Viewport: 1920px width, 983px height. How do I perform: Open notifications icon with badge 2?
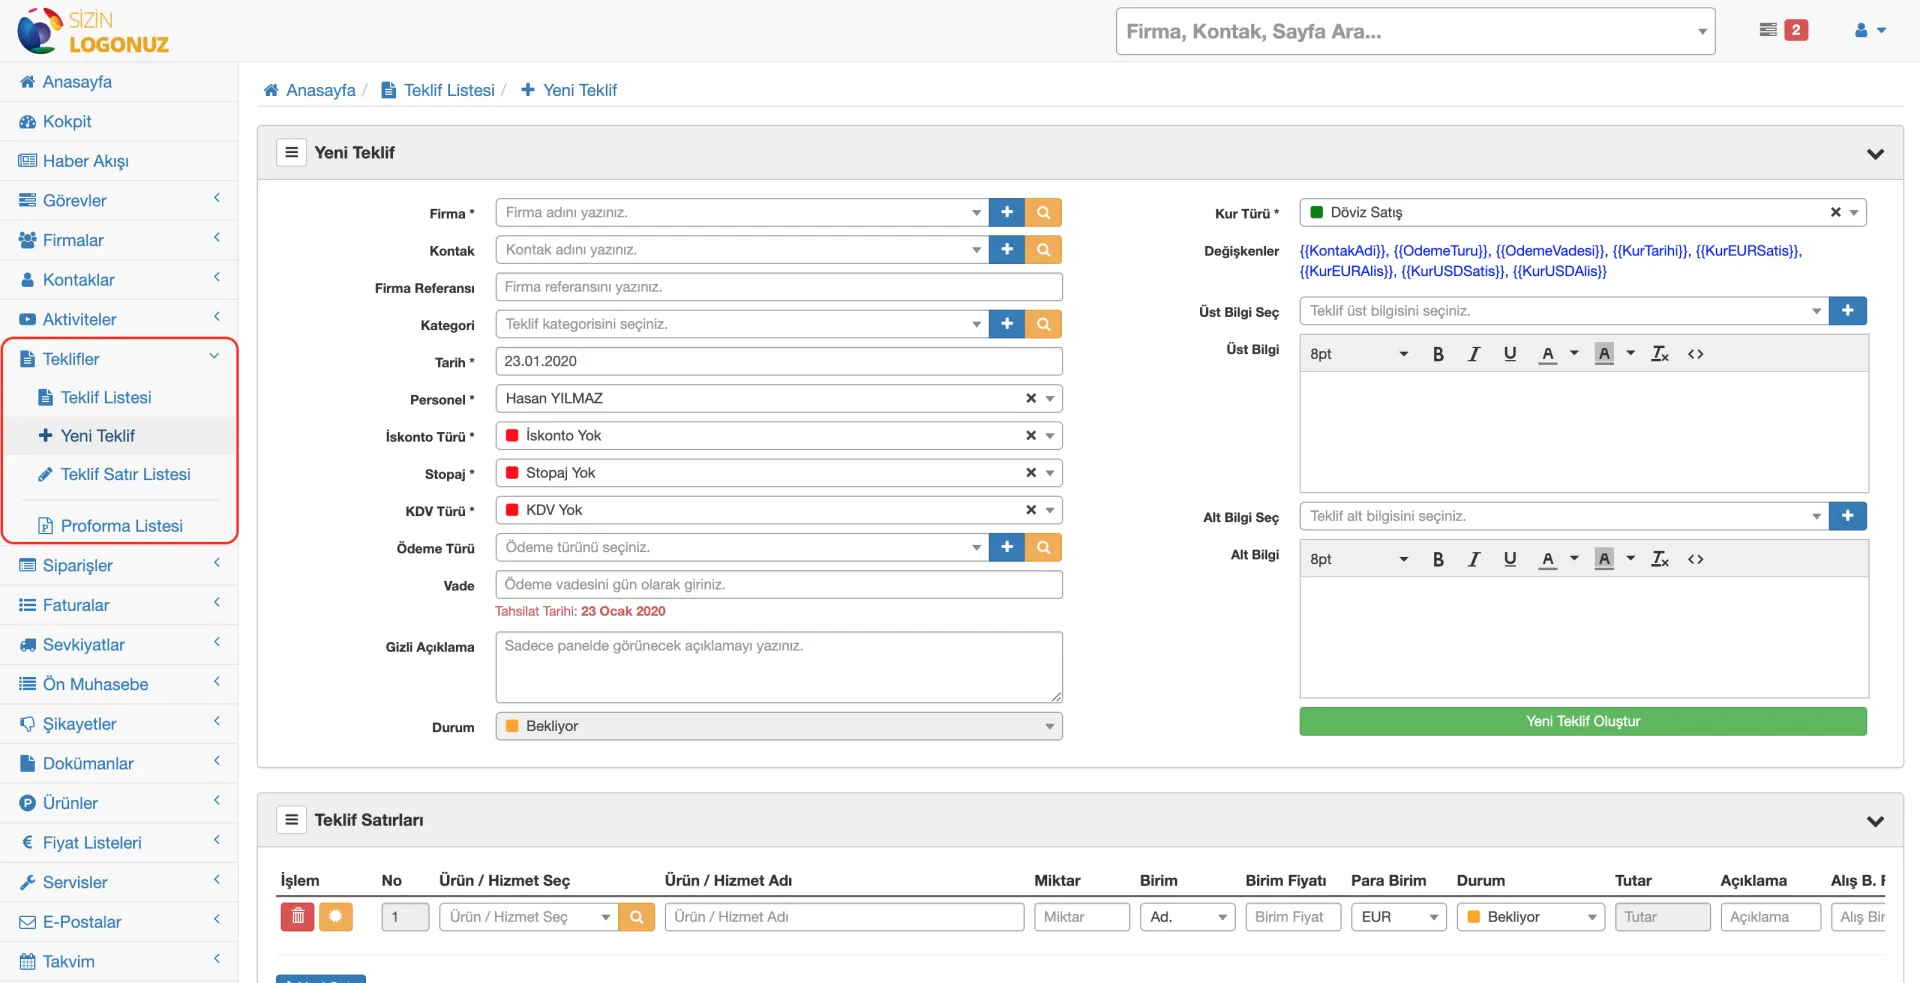[1783, 30]
